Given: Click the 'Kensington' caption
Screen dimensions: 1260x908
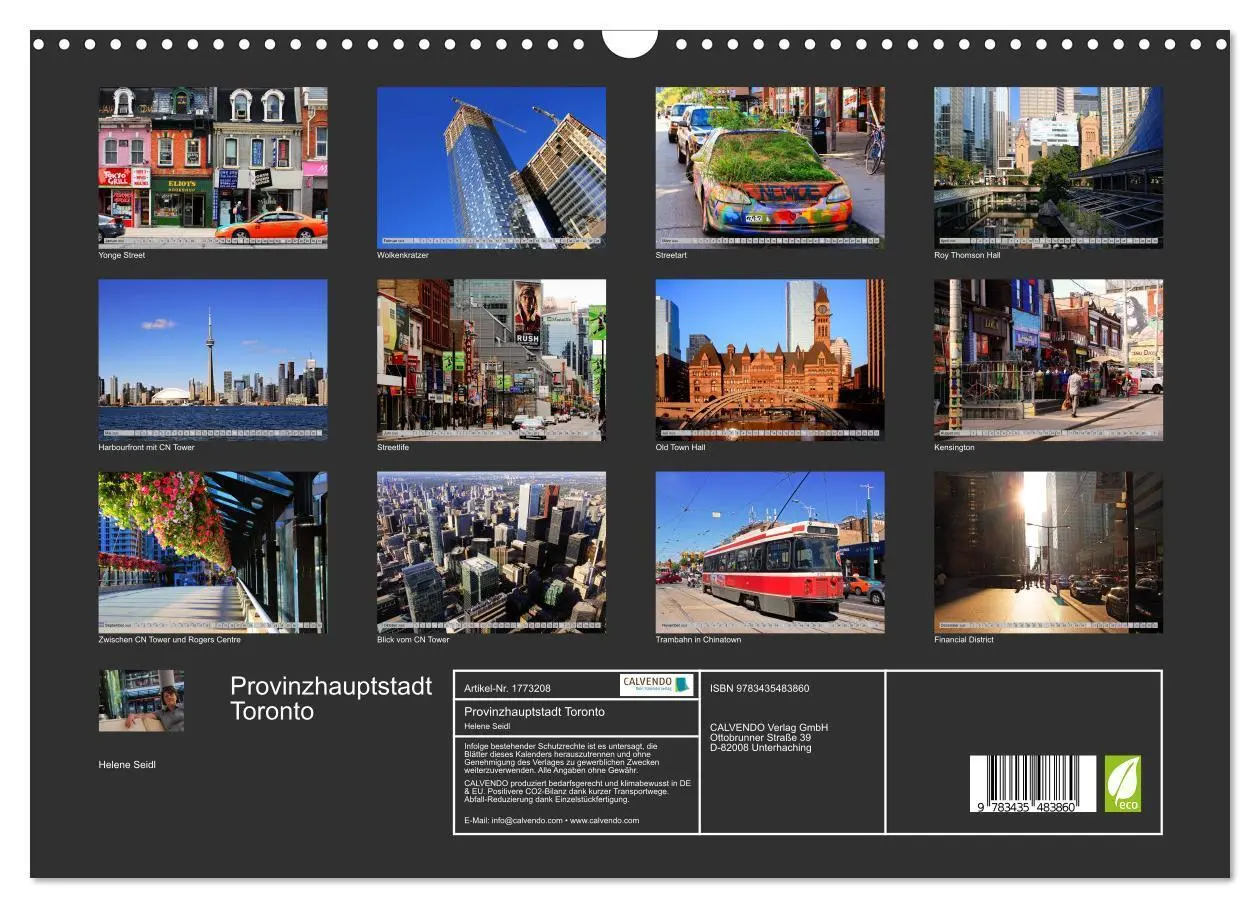Looking at the screenshot, I should pyautogui.click(x=954, y=447).
